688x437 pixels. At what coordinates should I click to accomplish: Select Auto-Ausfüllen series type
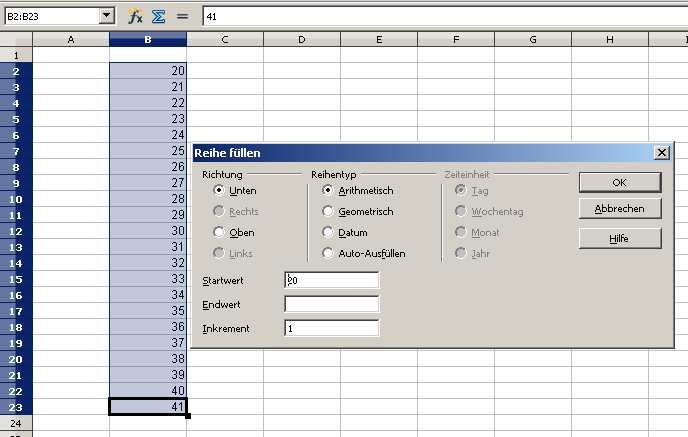point(328,254)
